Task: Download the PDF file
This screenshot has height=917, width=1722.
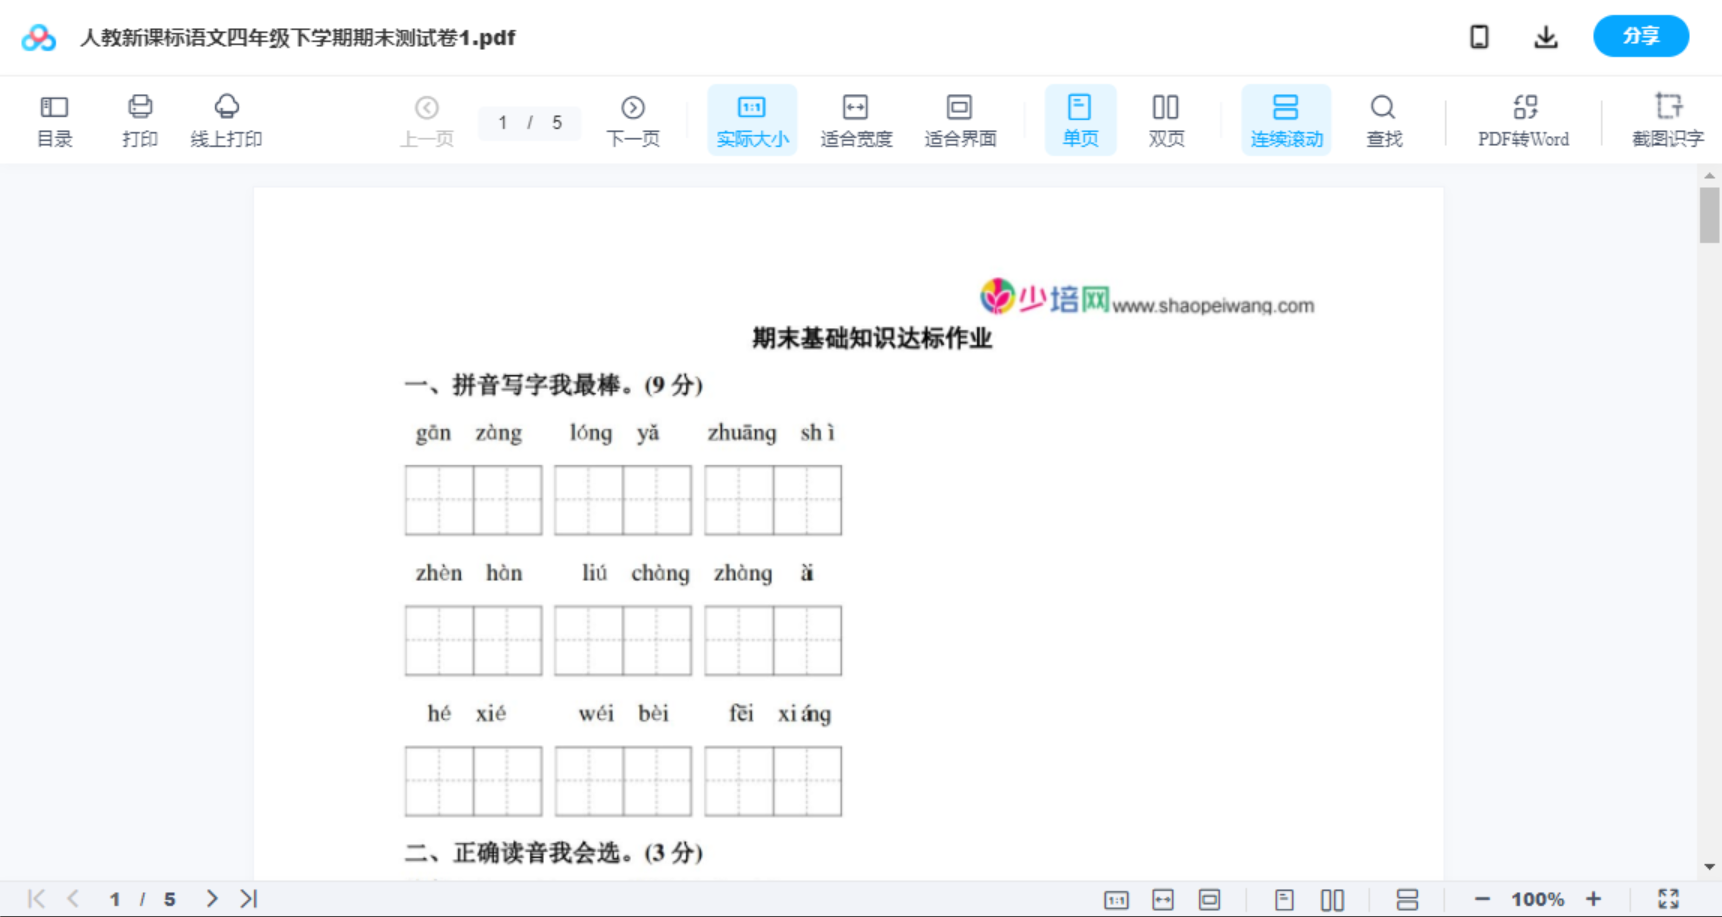Action: (x=1546, y=36)
